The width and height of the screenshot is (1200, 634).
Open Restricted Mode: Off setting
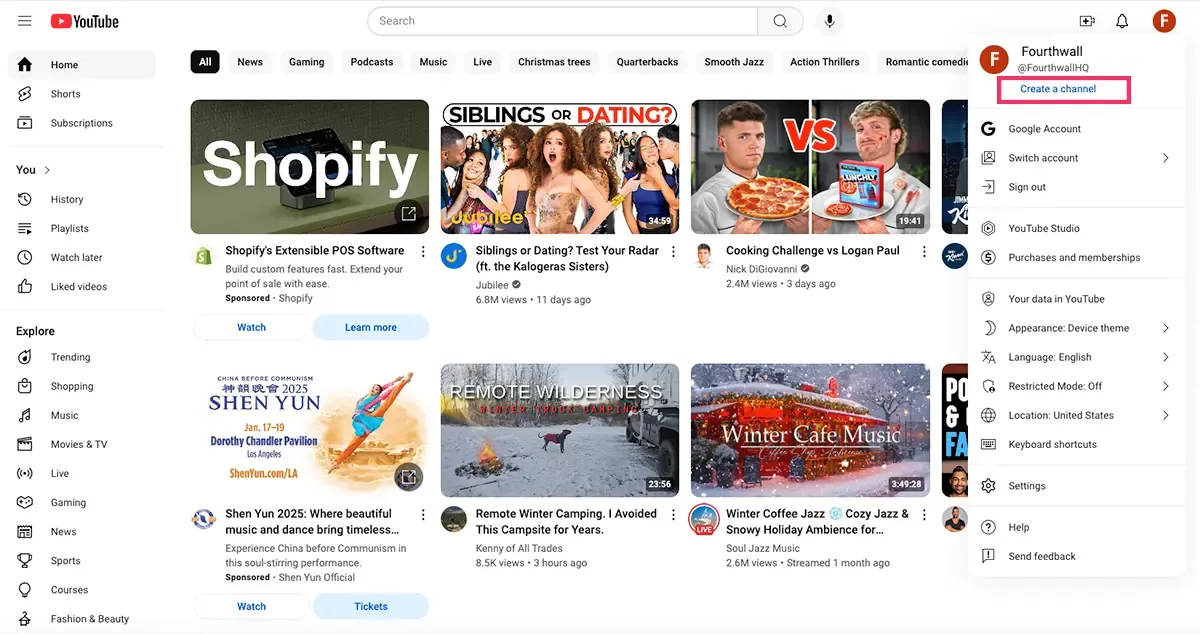[x=1055, y=386]
